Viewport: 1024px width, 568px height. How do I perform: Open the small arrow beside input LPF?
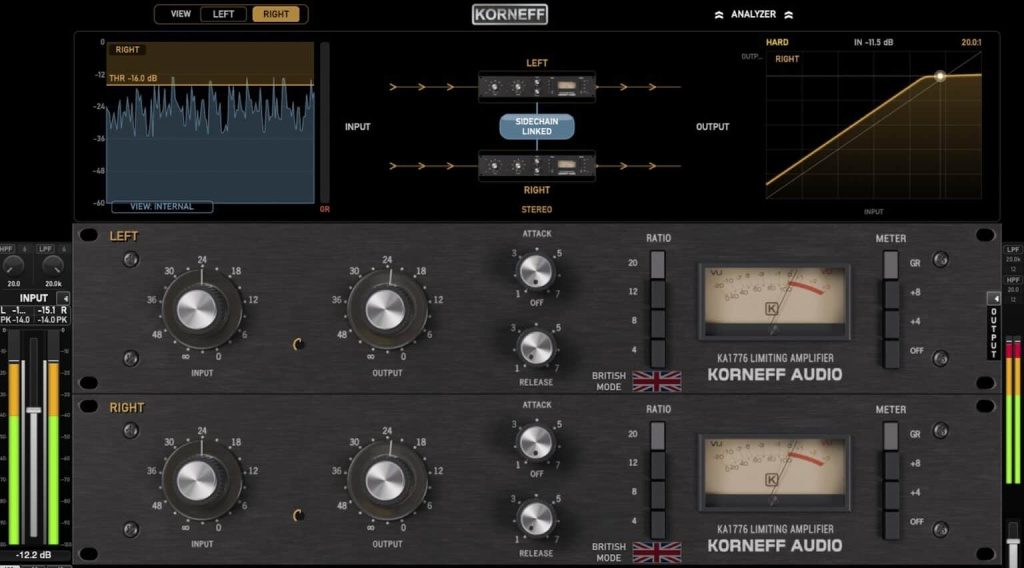click(x=63, y=249)
